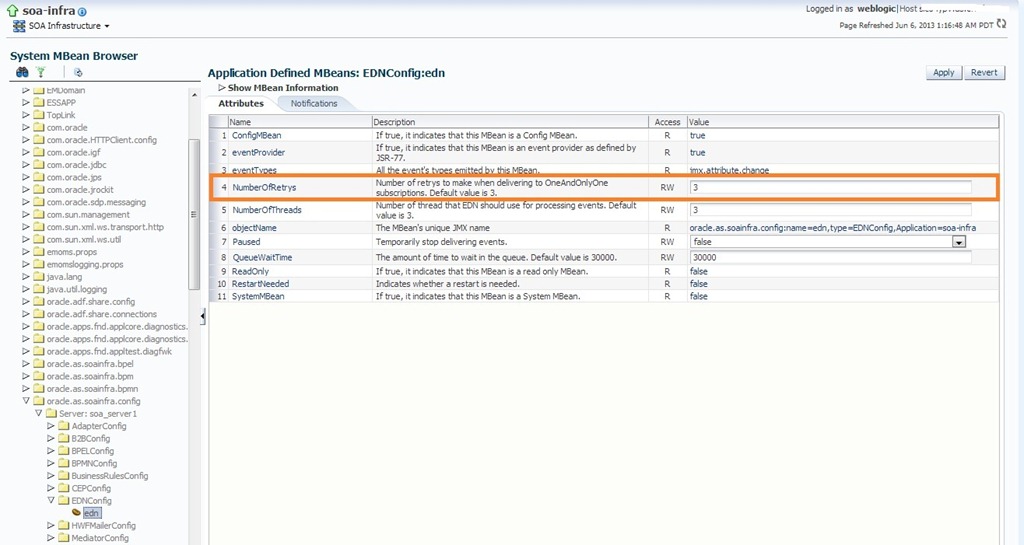Open the Paused value dropdown
This screenshot has height=545, width=1024.
[958, 242]
